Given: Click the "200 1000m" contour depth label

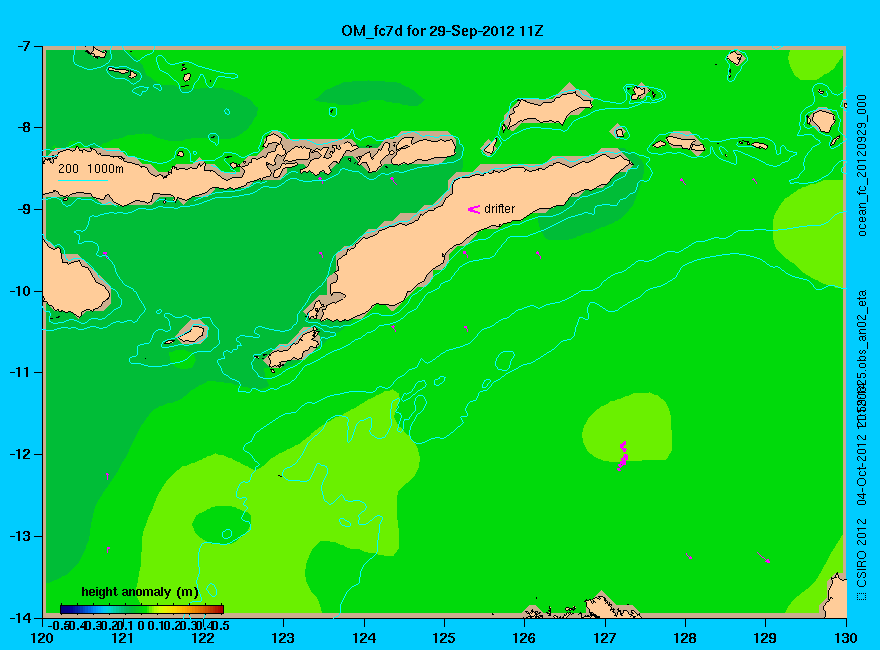Looking at the screenshot, I should pyautogui.click(x=91, y=168).
